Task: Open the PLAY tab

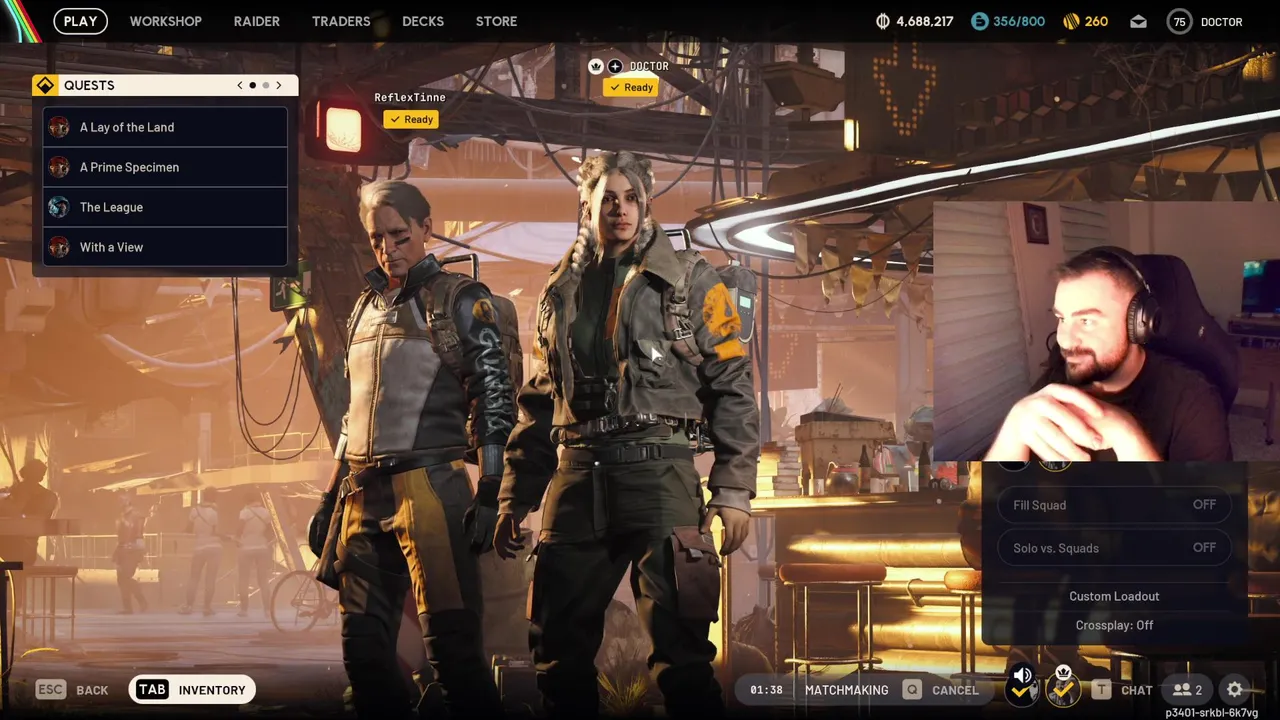Action: pos(81,21)
